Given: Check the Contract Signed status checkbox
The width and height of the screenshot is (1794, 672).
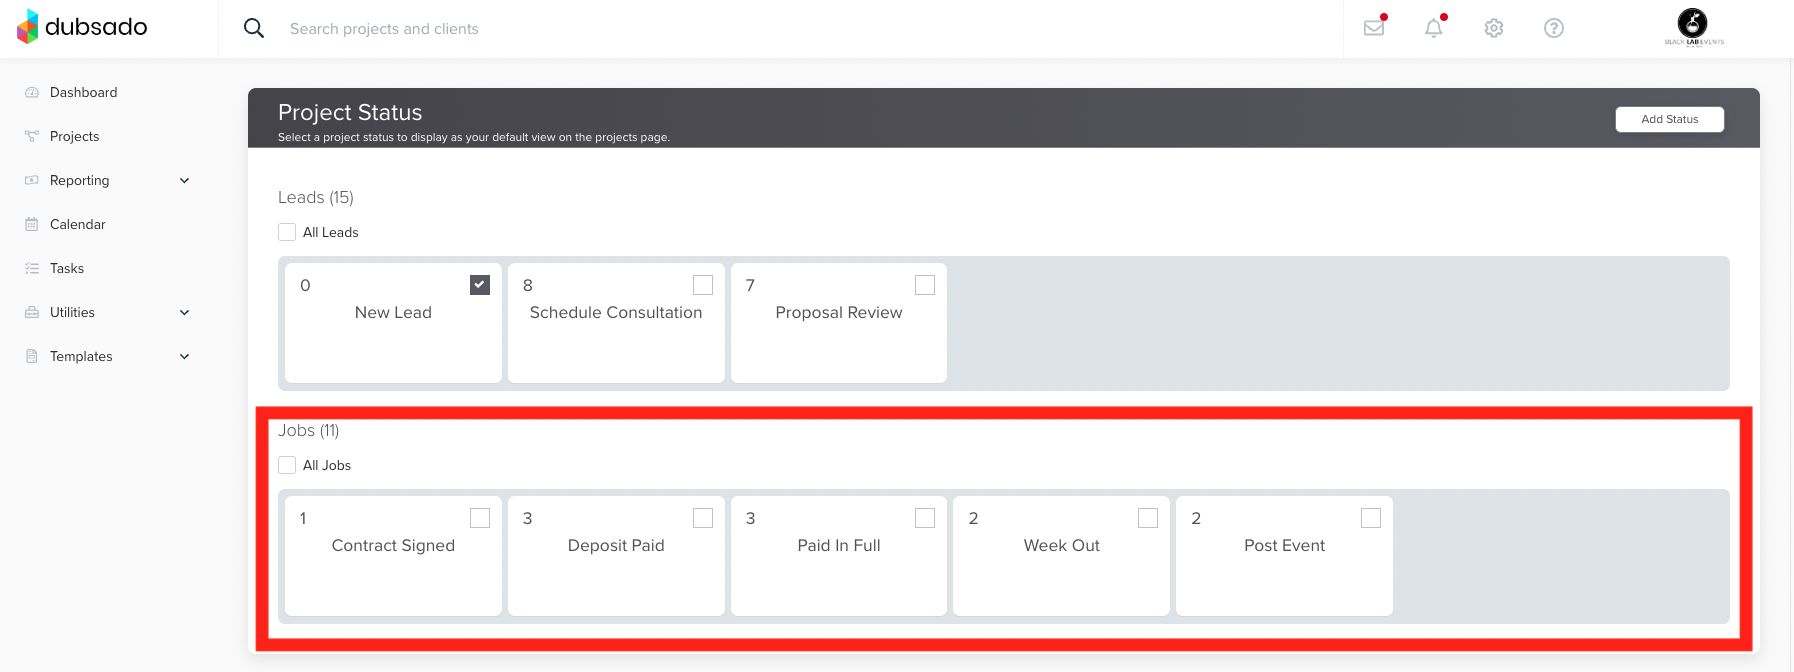Looking at the screenshot, I should point(480,518).
